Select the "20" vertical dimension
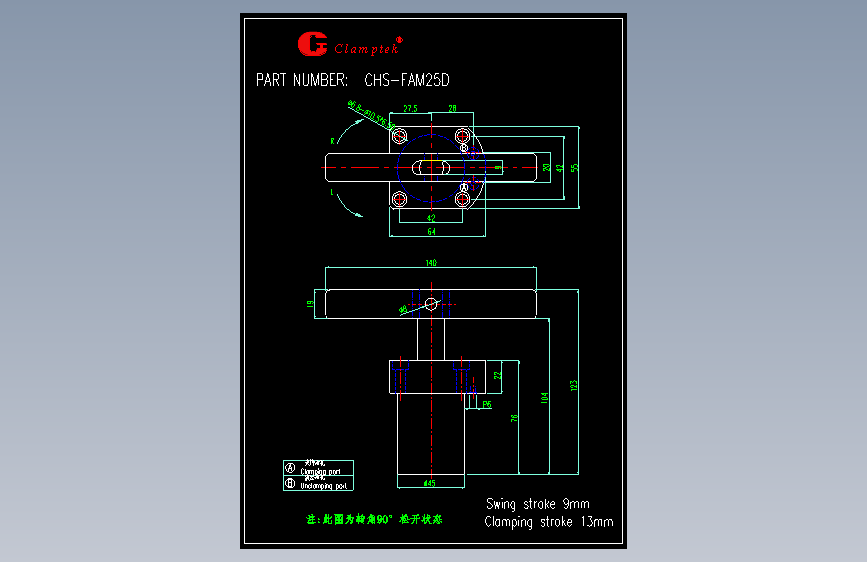 (546, 167)
